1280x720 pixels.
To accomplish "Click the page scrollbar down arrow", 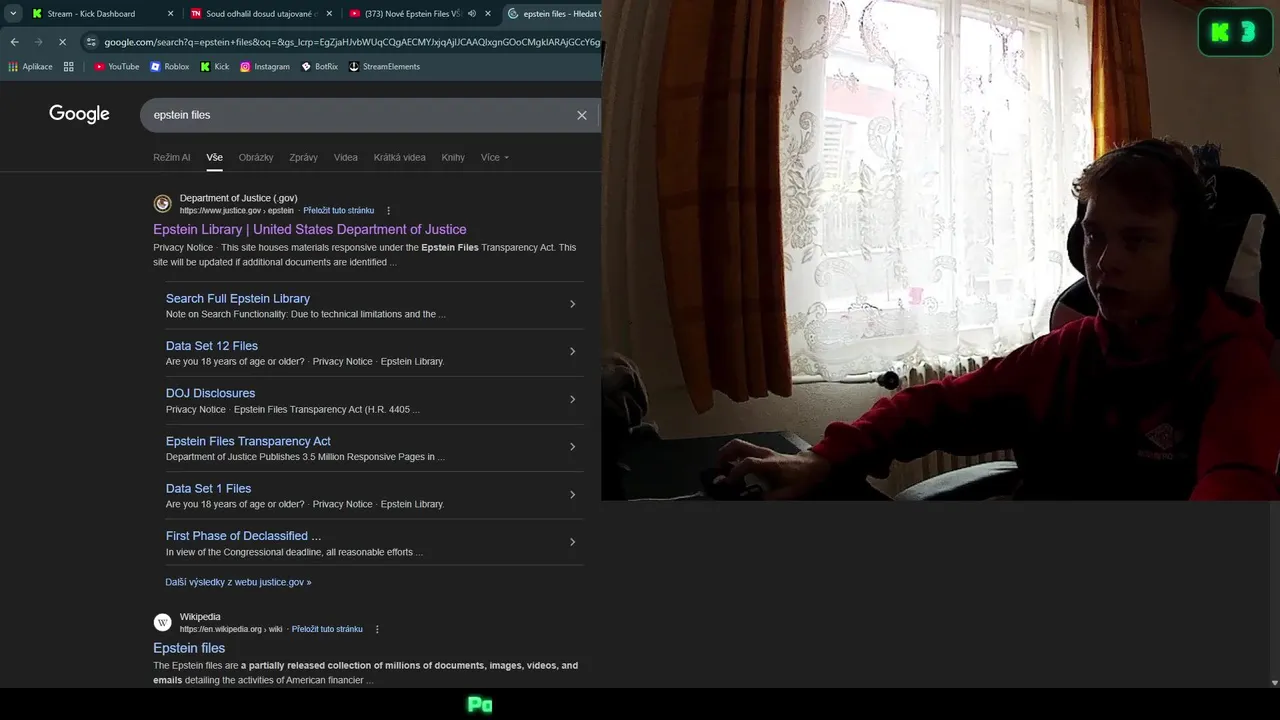I will [x=1273, y=682].
